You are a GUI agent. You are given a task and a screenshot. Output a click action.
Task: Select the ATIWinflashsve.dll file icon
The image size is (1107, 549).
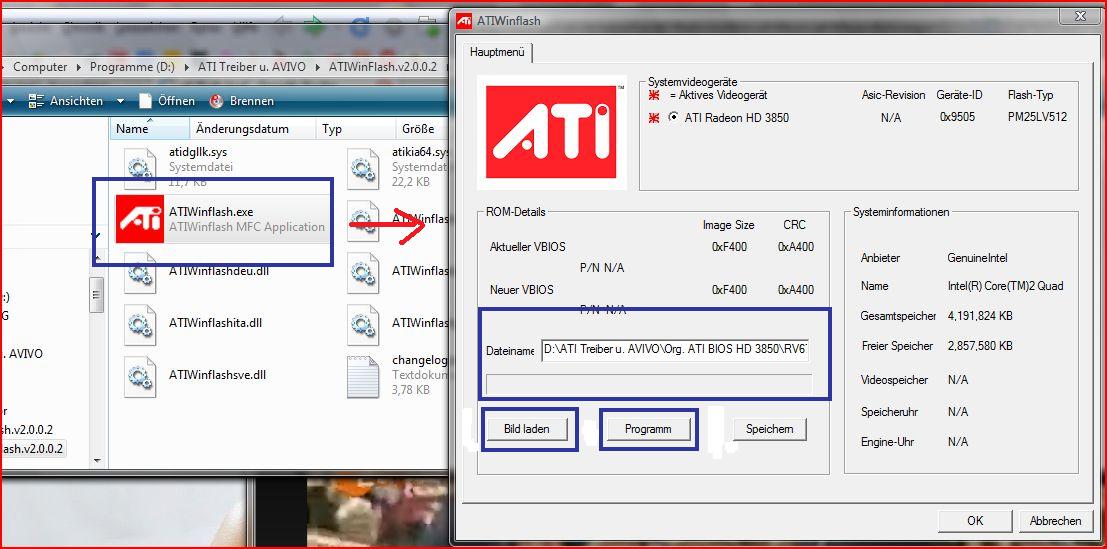coord(140,377)
